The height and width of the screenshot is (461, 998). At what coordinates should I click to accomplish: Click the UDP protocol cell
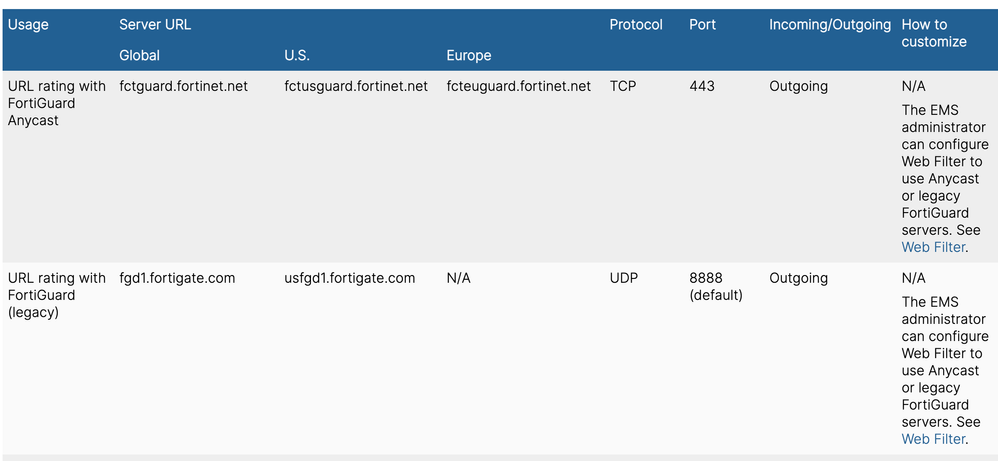624,278
